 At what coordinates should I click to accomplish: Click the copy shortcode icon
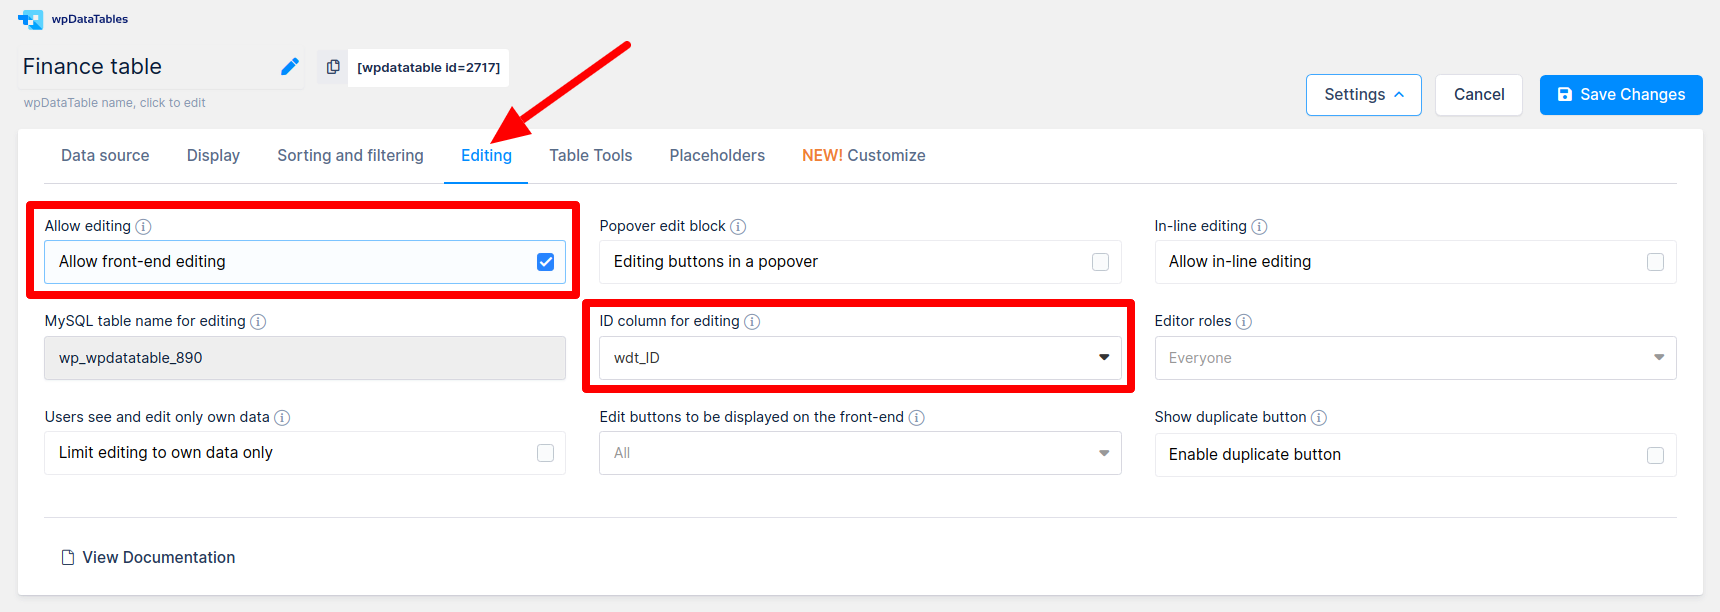[x=333, y=66]
